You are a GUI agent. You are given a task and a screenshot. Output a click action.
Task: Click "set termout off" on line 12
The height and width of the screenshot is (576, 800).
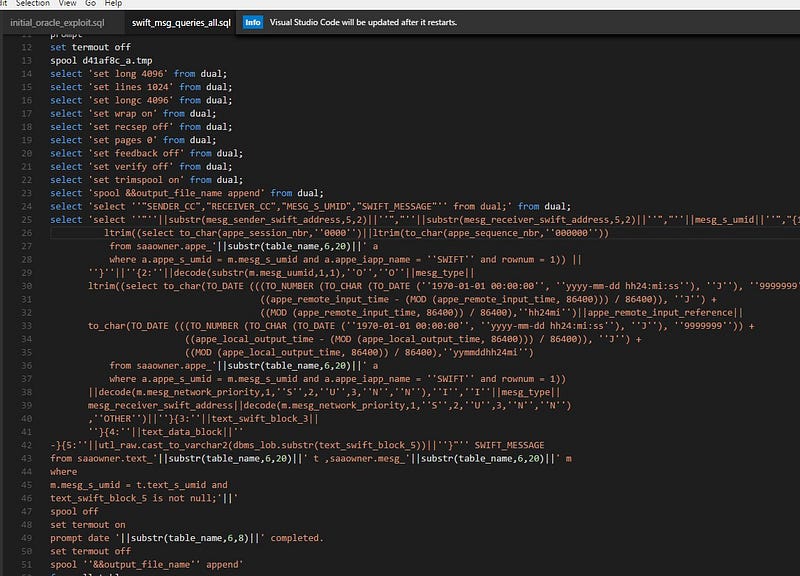[90, 47]
